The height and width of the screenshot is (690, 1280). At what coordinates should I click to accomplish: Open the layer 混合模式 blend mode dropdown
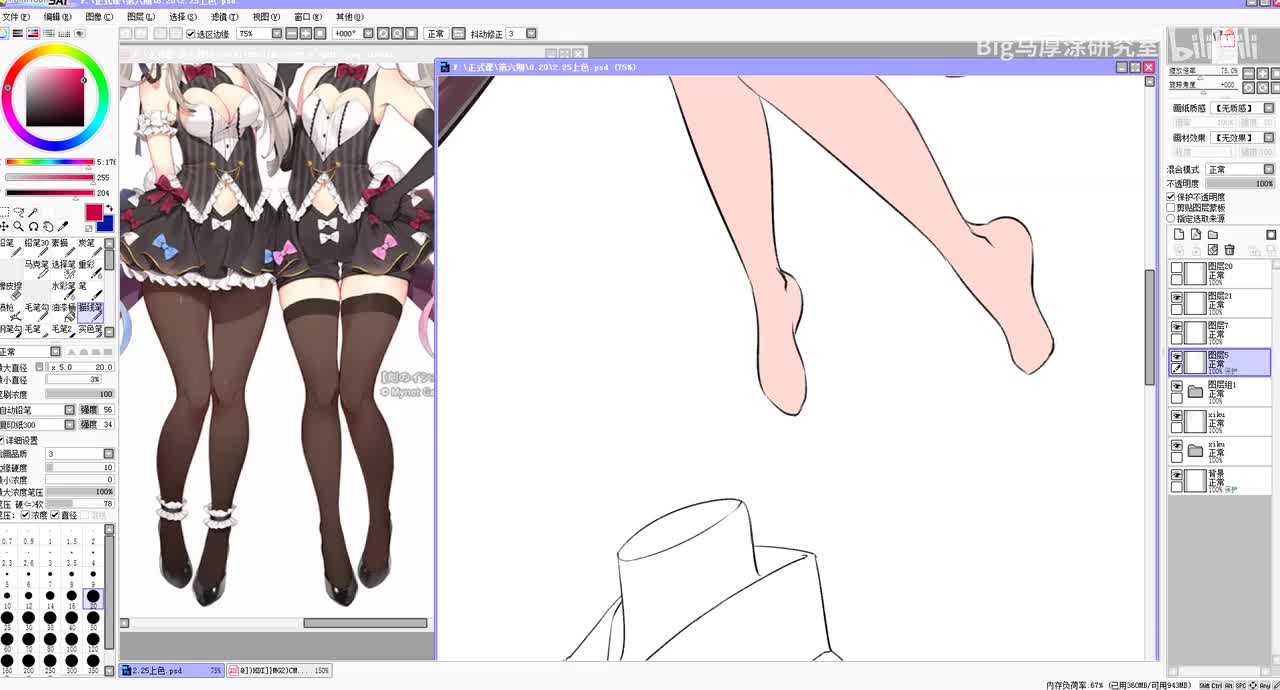(1269, 170)
